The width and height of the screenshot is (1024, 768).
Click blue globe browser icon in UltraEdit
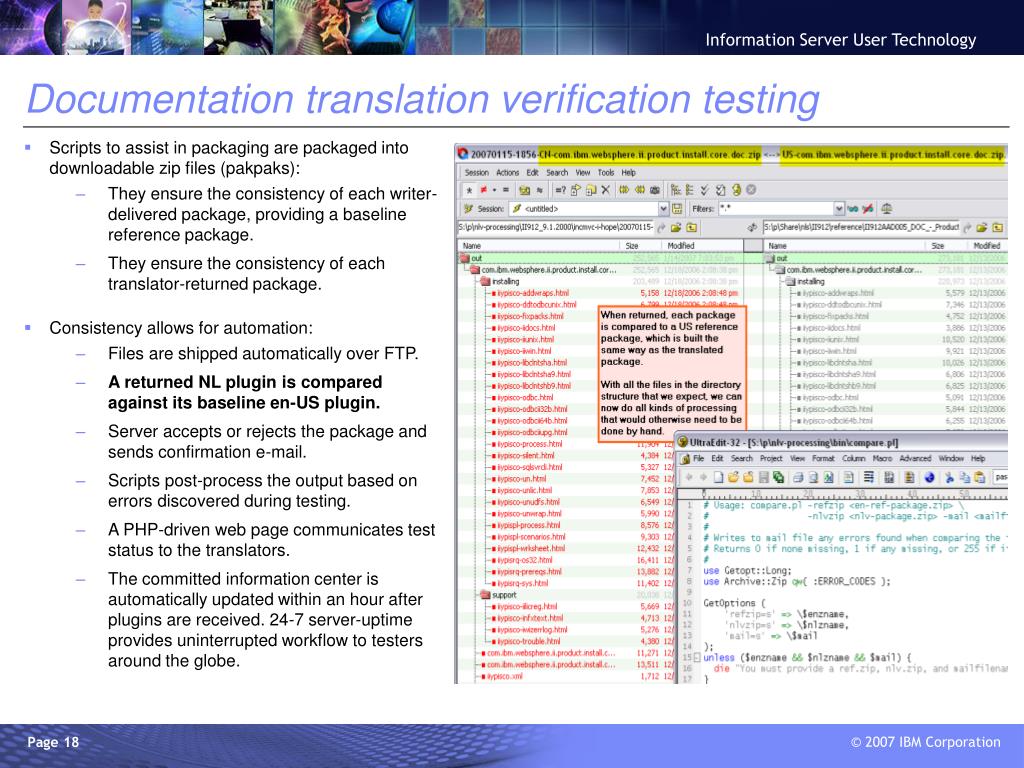929,477
